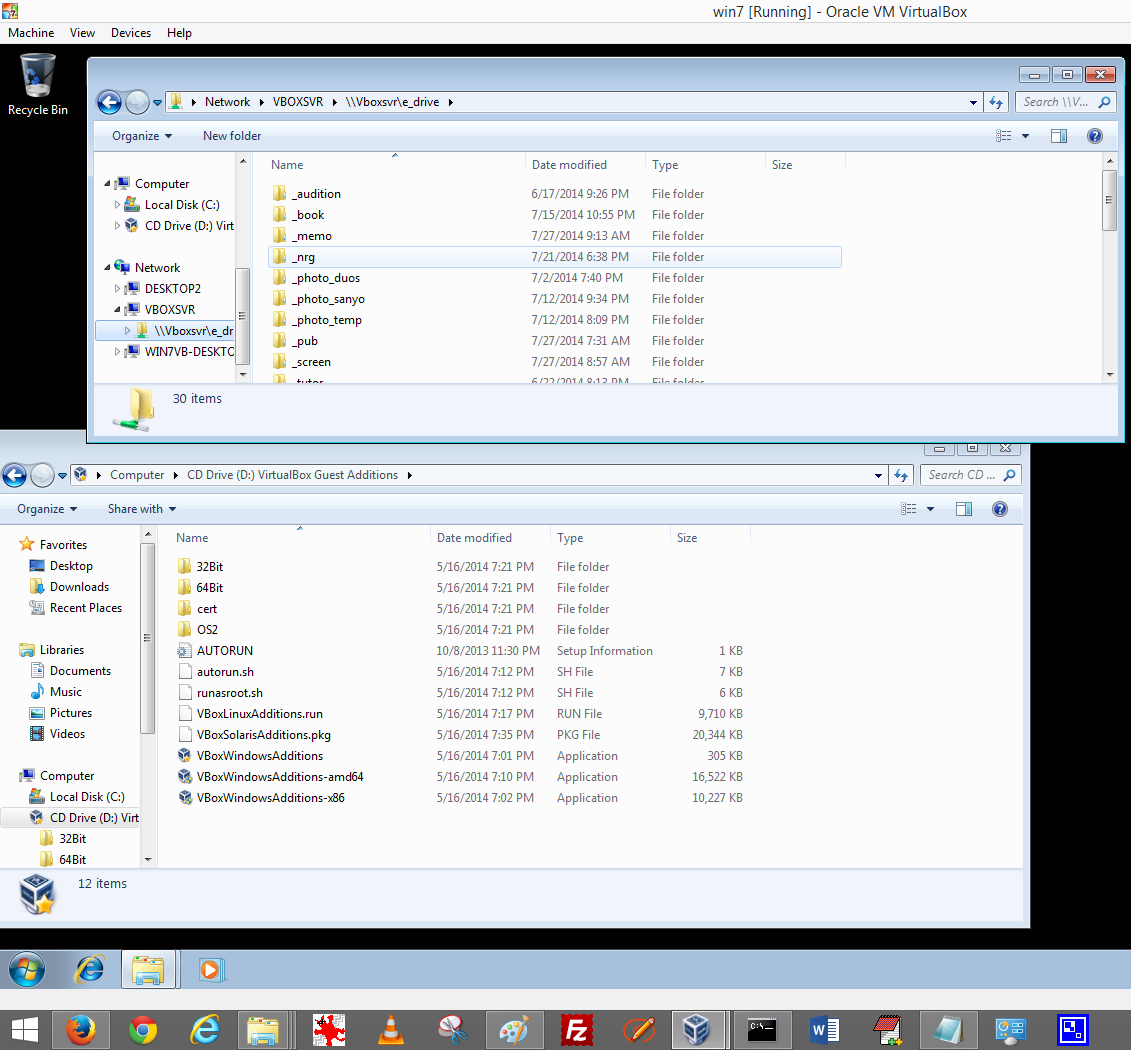This screenshot has height=1050, width=1131.
Task: Sort CD Drive files by Date modified
Action: (x=474, y=538)
